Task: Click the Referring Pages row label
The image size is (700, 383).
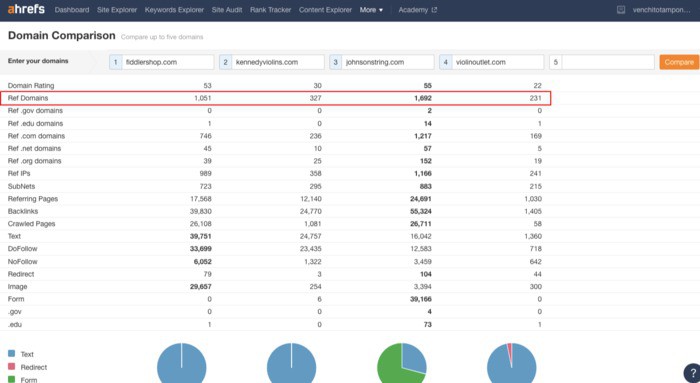Action: click(x=33, y=199)
